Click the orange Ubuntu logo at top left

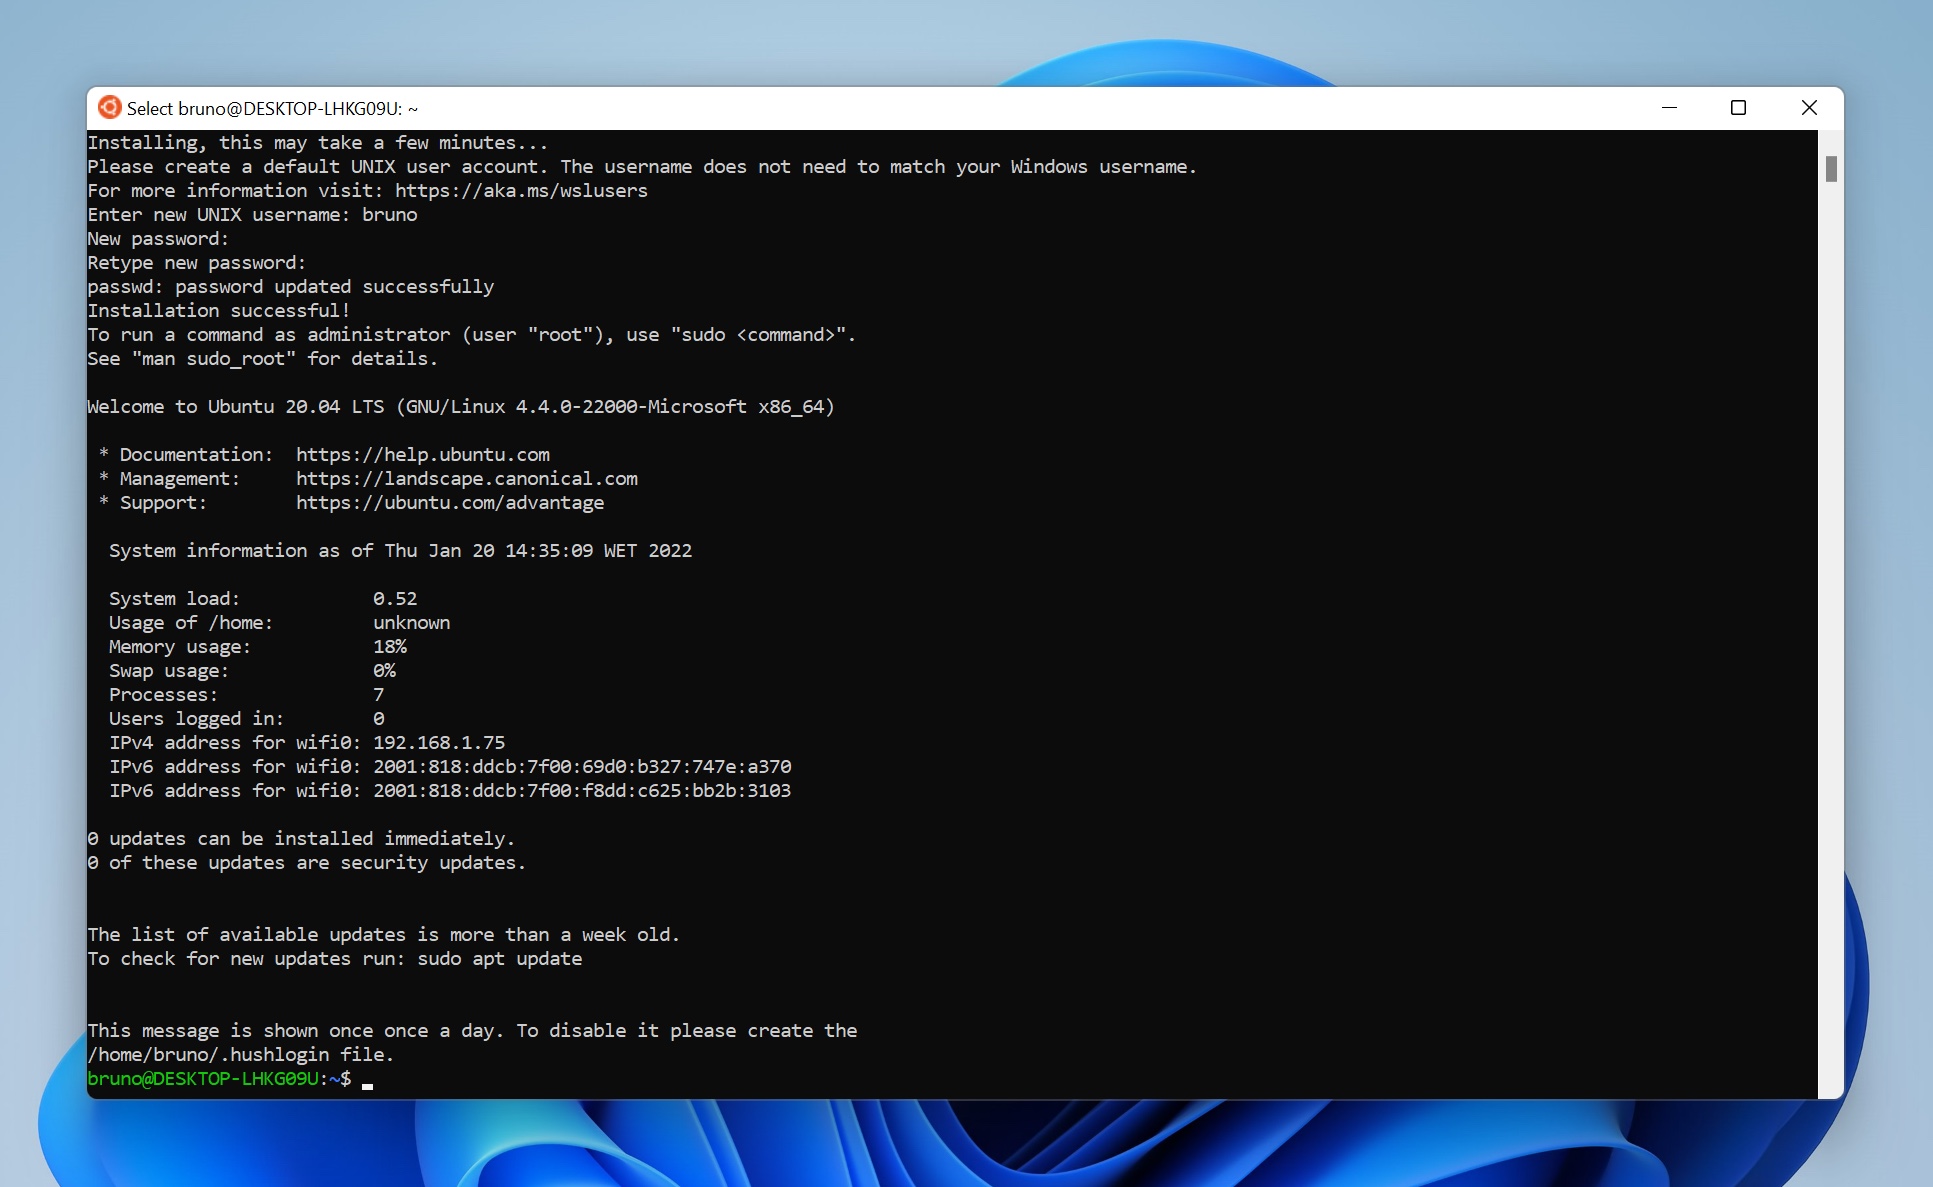(x=110, y=107)
